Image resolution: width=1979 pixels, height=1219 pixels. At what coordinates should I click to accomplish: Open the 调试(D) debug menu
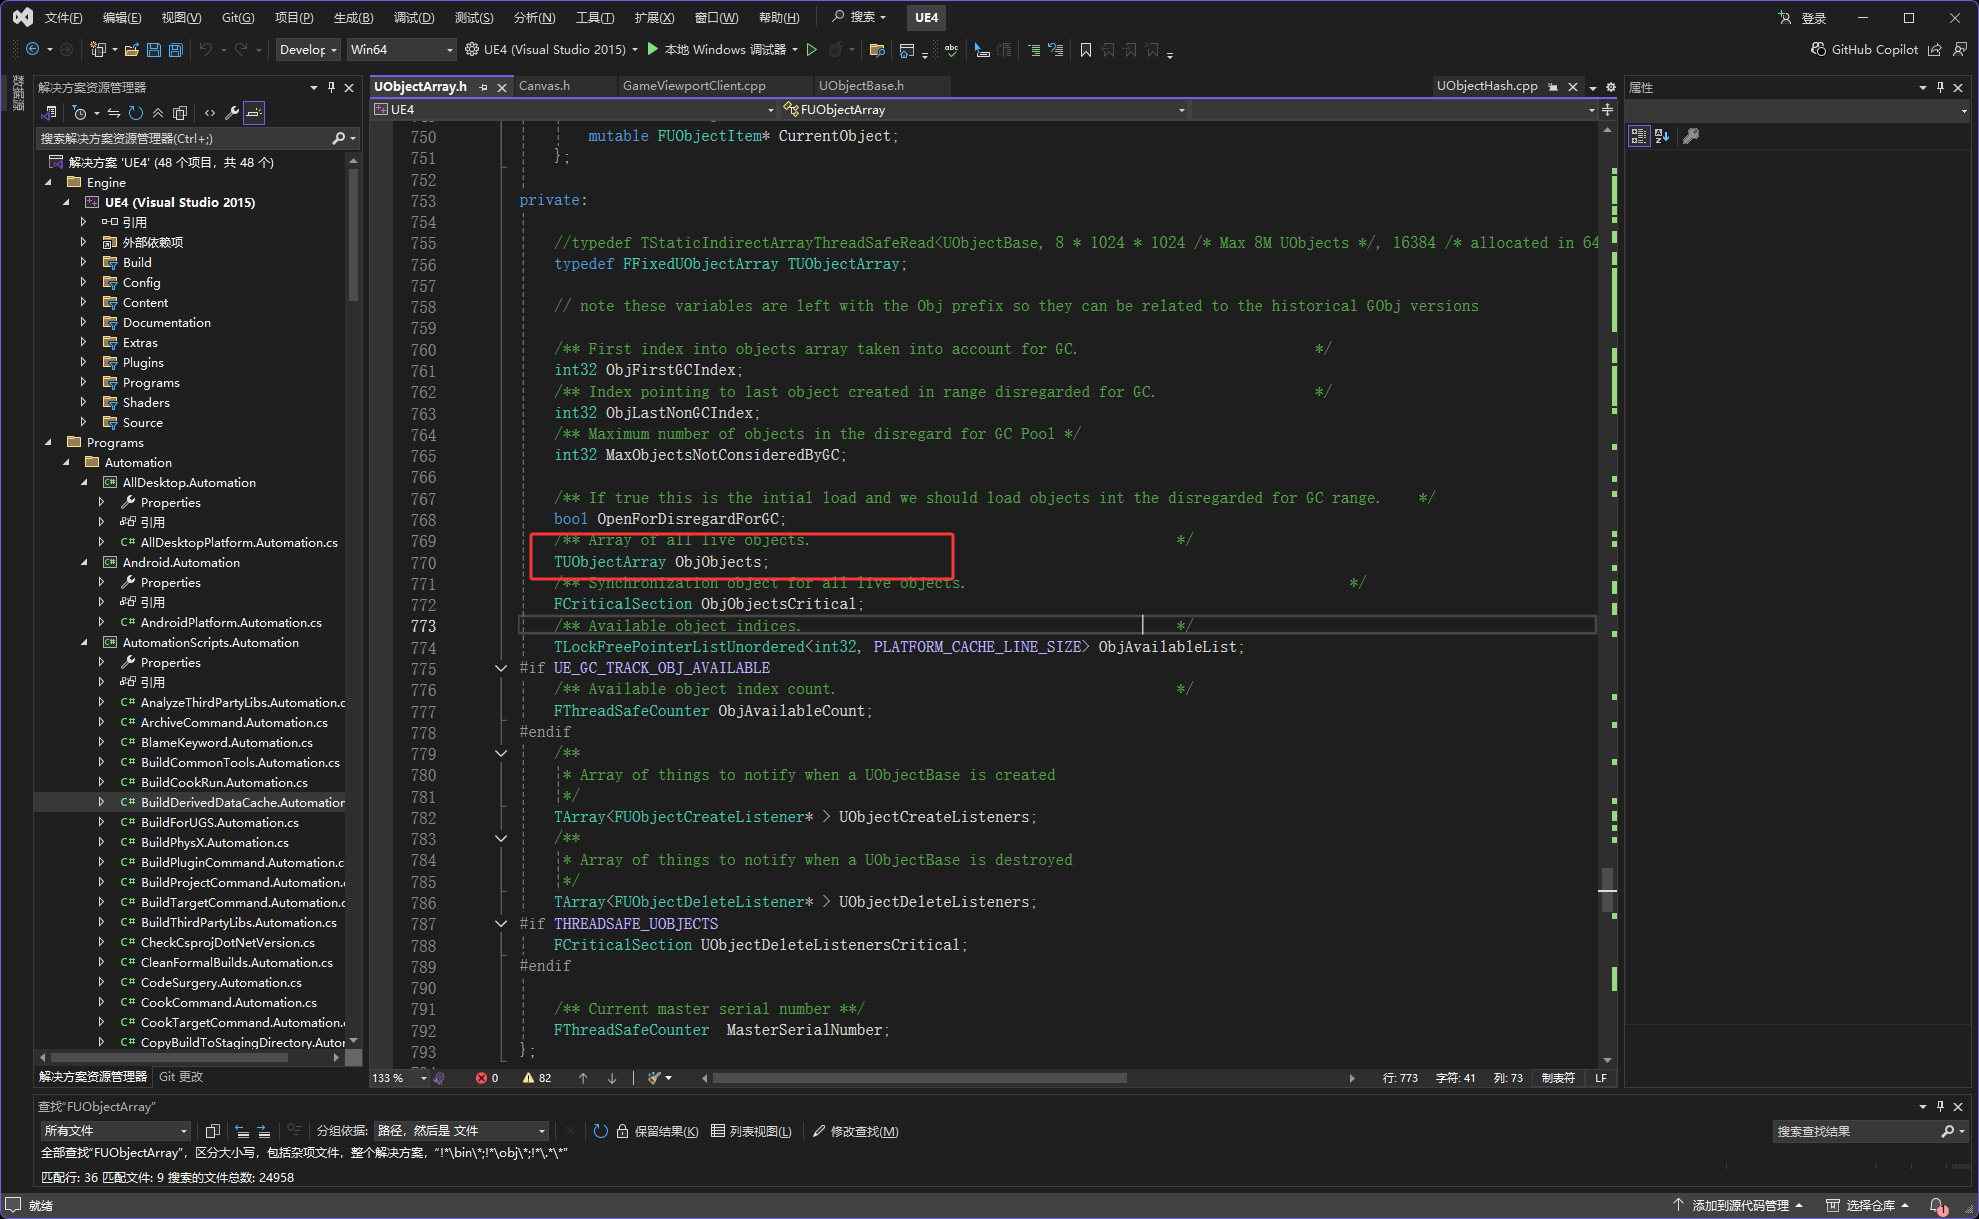click(413, 17)
